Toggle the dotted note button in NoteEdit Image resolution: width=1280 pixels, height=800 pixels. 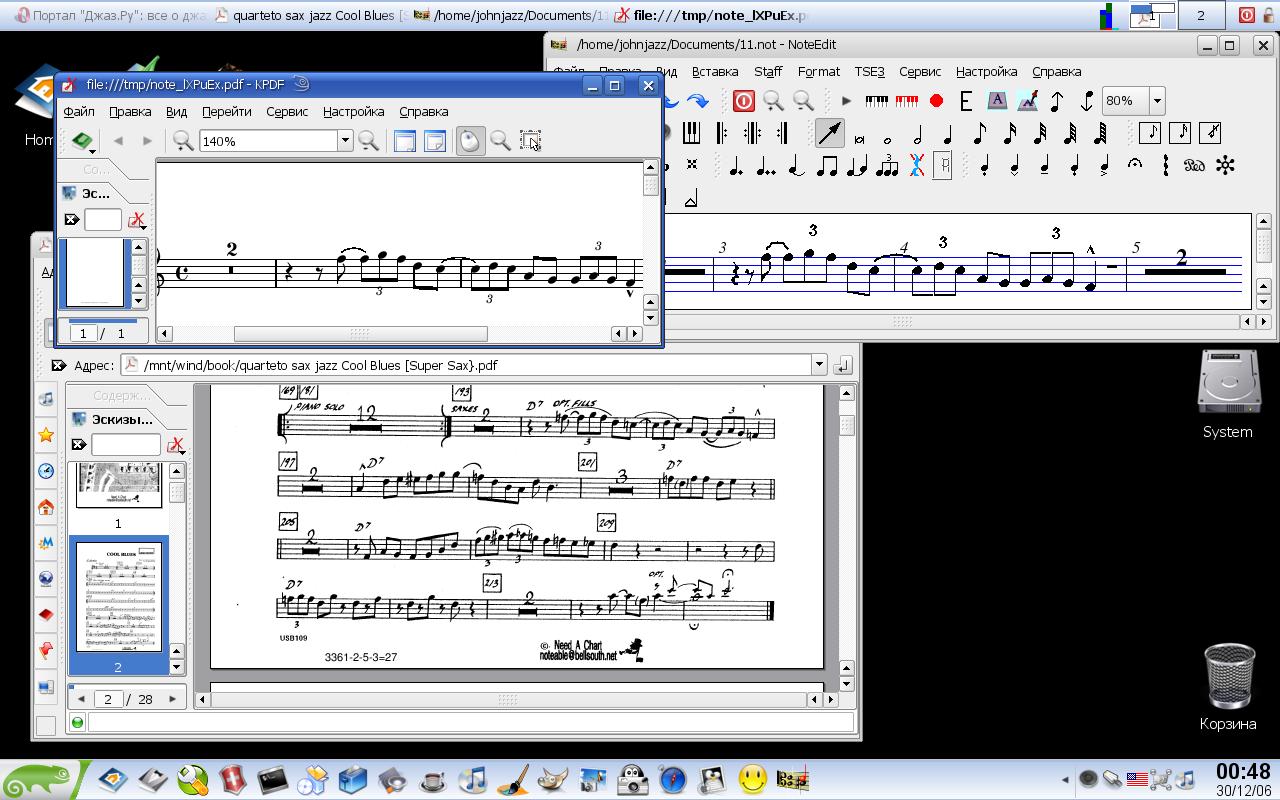736,166
